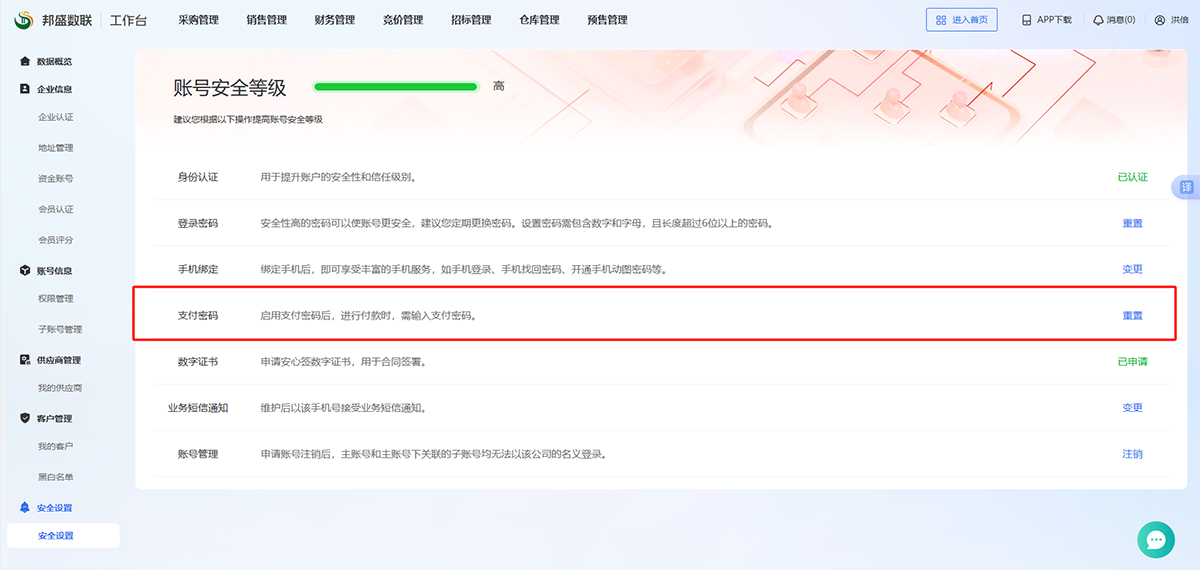Click the 消息 bell icon
Image resolution: width=1200 pixels, height=570 pixels.
point(1098,20)
